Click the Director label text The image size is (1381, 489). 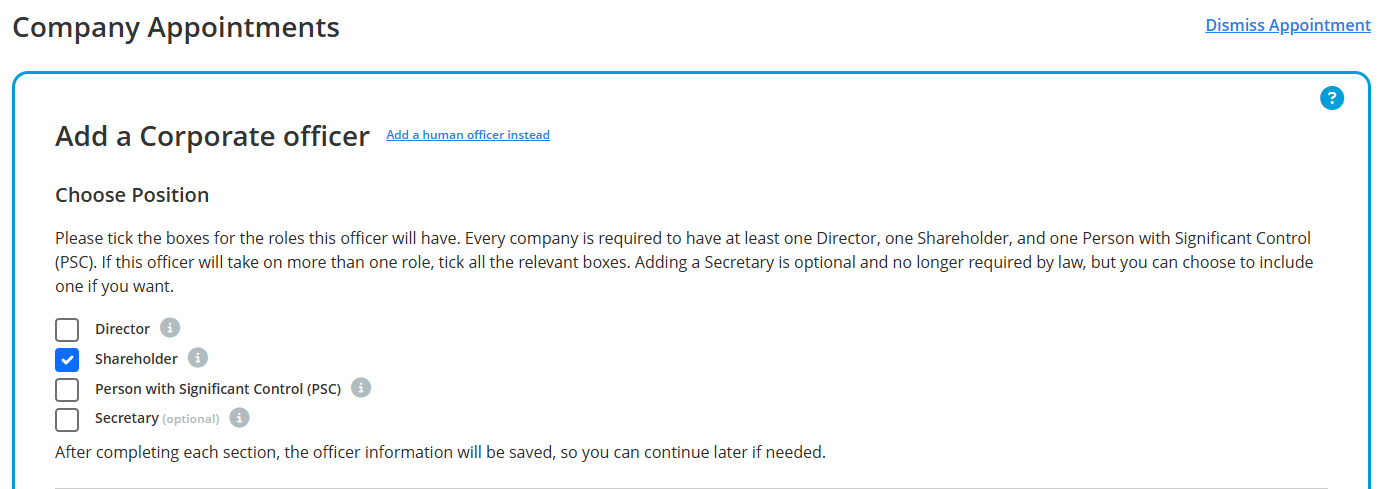[x=122, y=329]
